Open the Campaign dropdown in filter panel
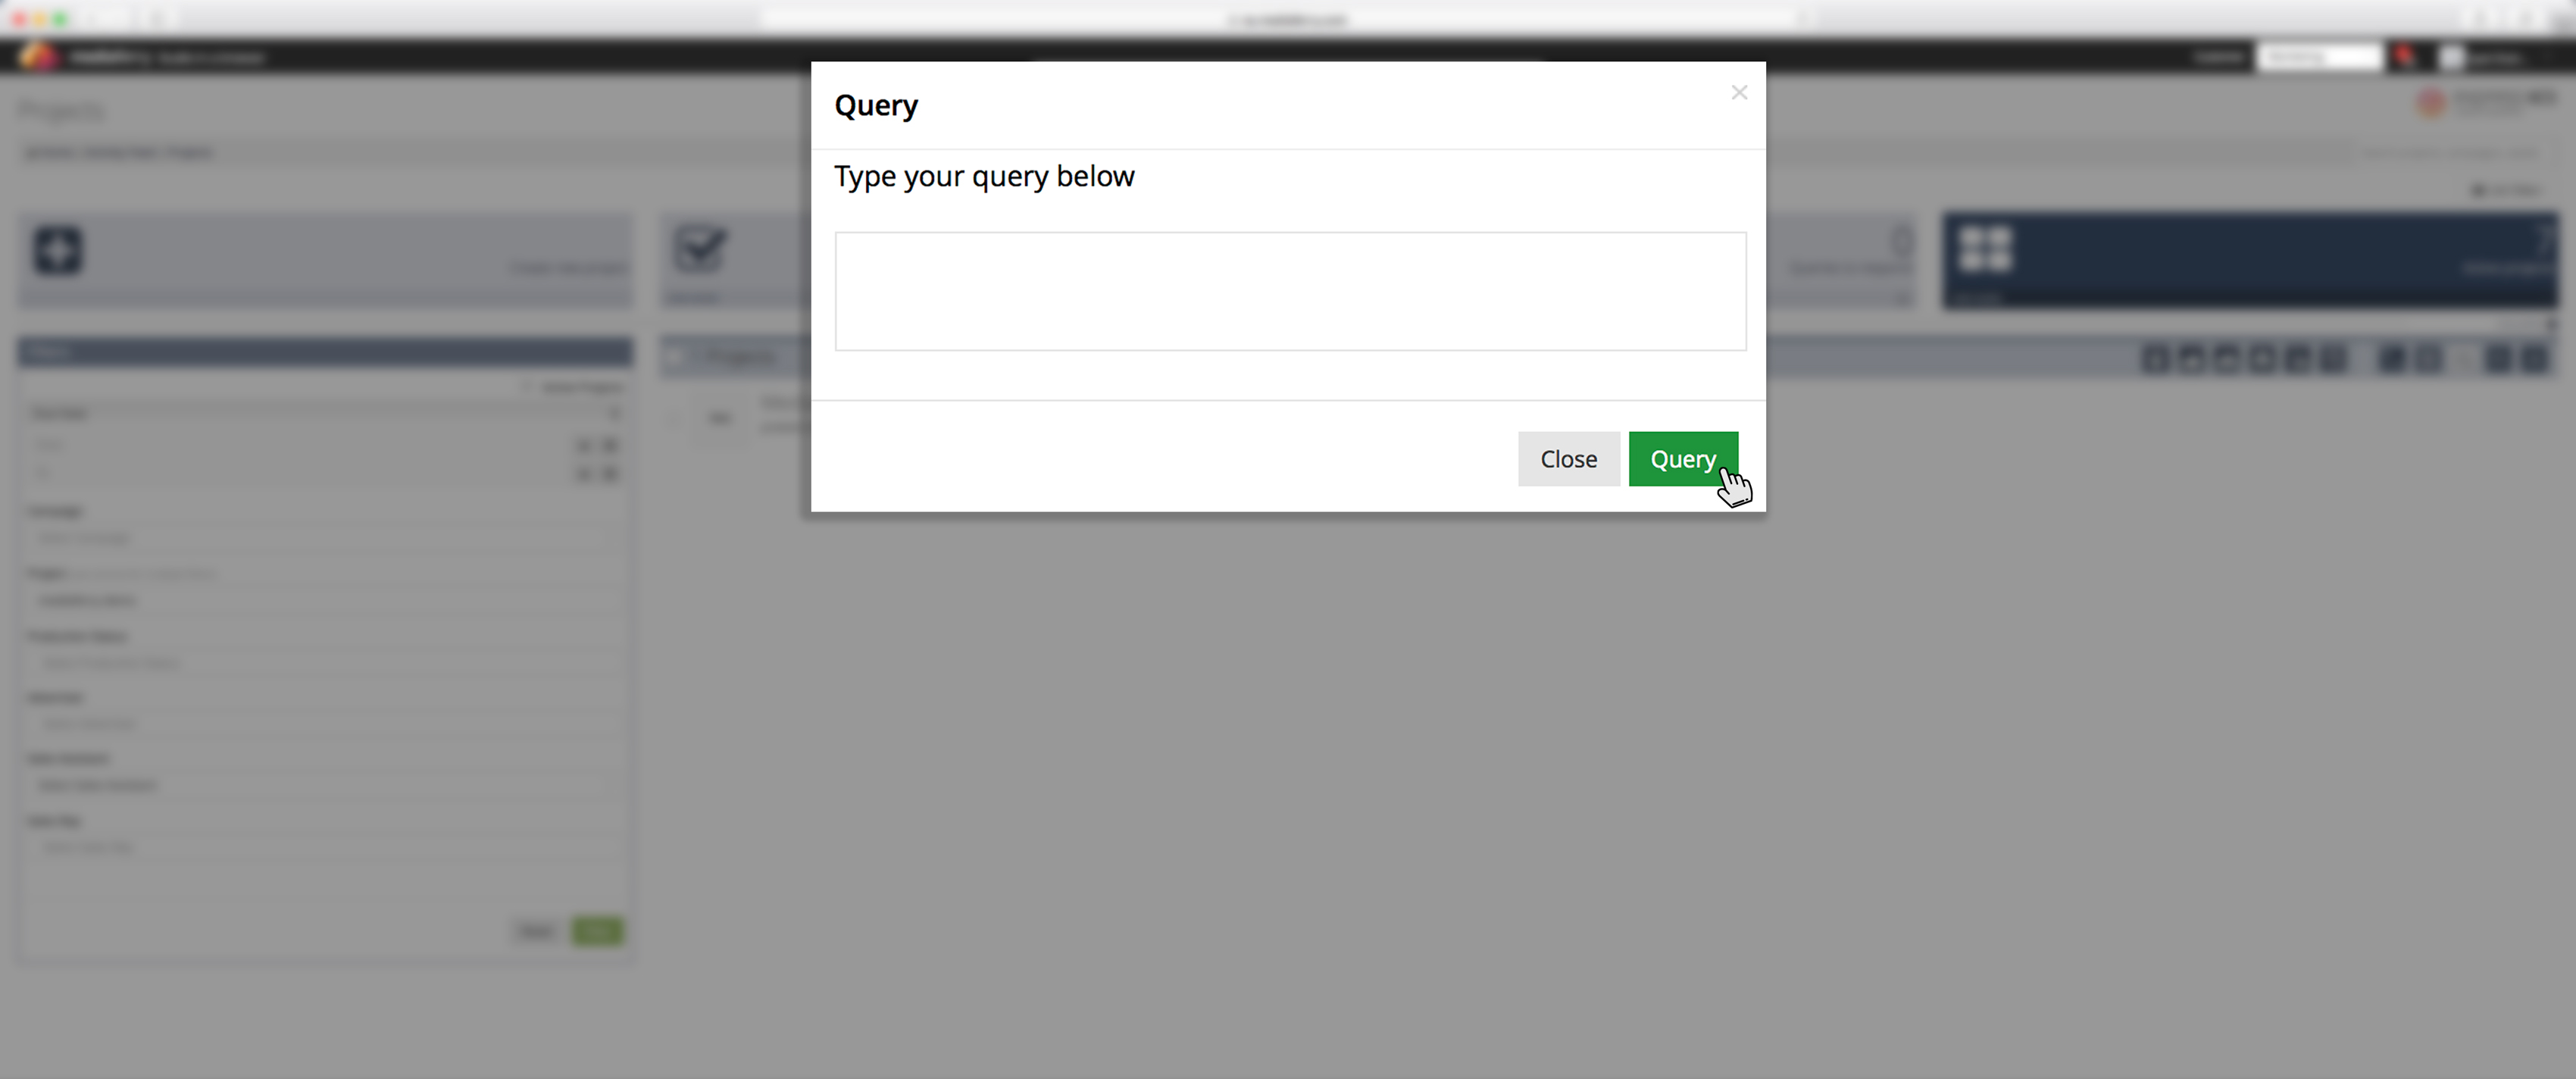The image size is (2576, 1079). 324,538
